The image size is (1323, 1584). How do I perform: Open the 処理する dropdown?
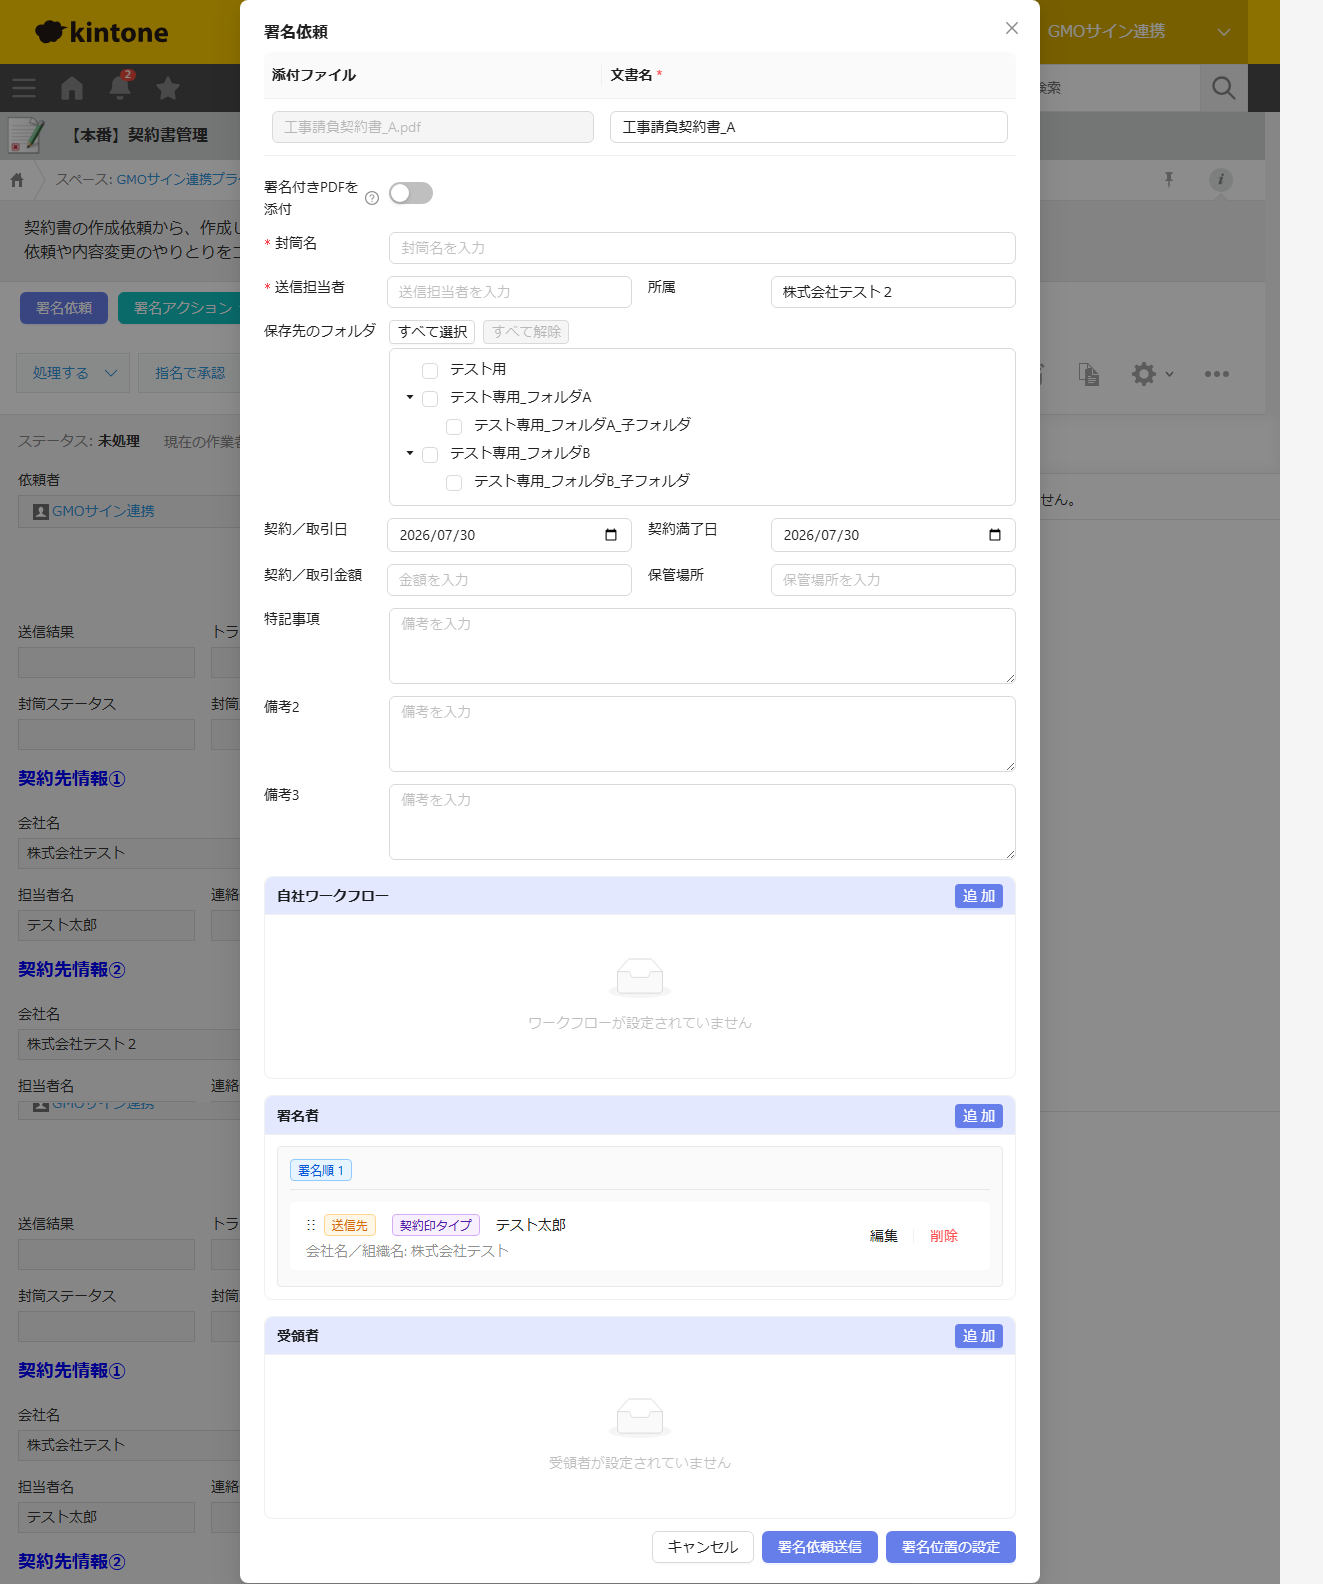74,373
